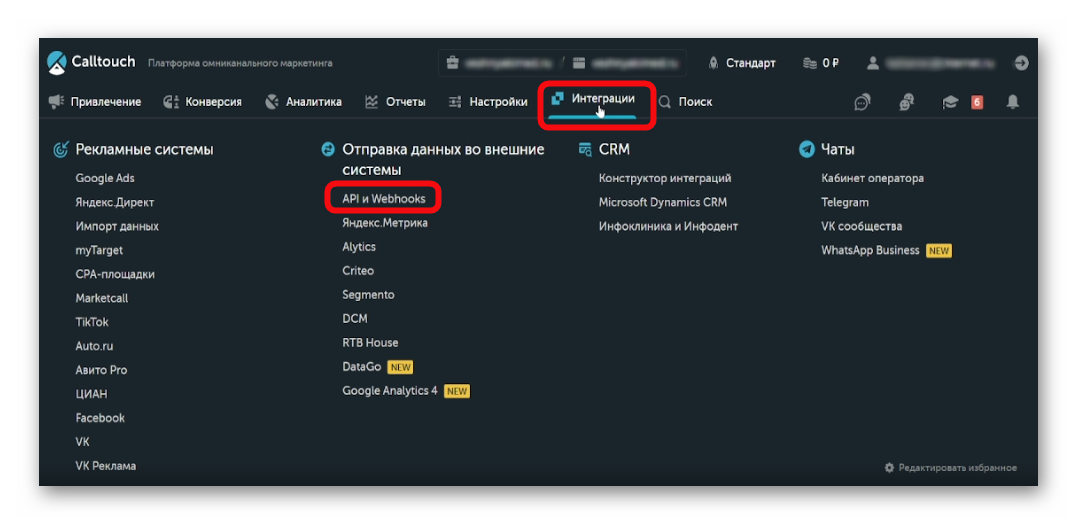The width and height of the screenshot is (1083, 532).
Task: Click the rocket tariff icon
Action: [713, 63]
